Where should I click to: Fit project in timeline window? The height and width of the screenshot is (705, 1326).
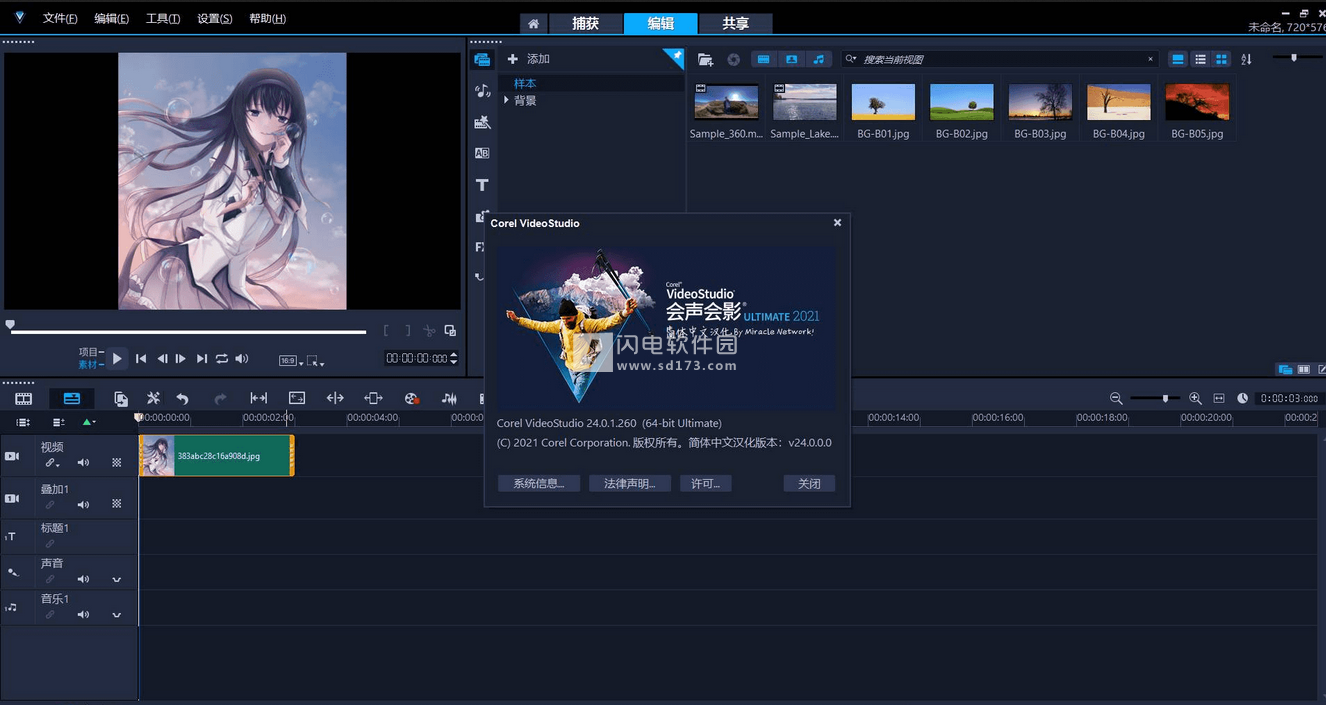[1219, 398]
